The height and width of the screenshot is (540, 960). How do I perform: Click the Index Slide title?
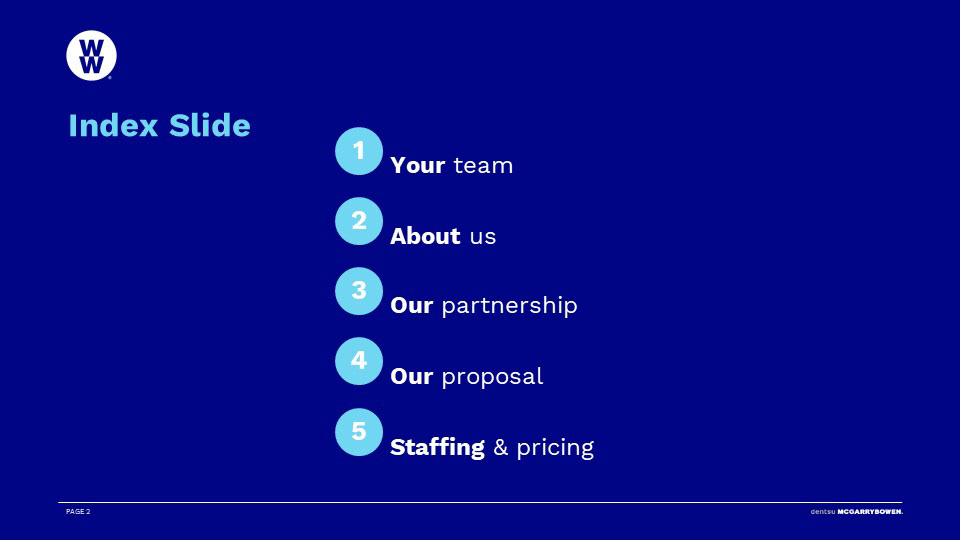point(159,126)
